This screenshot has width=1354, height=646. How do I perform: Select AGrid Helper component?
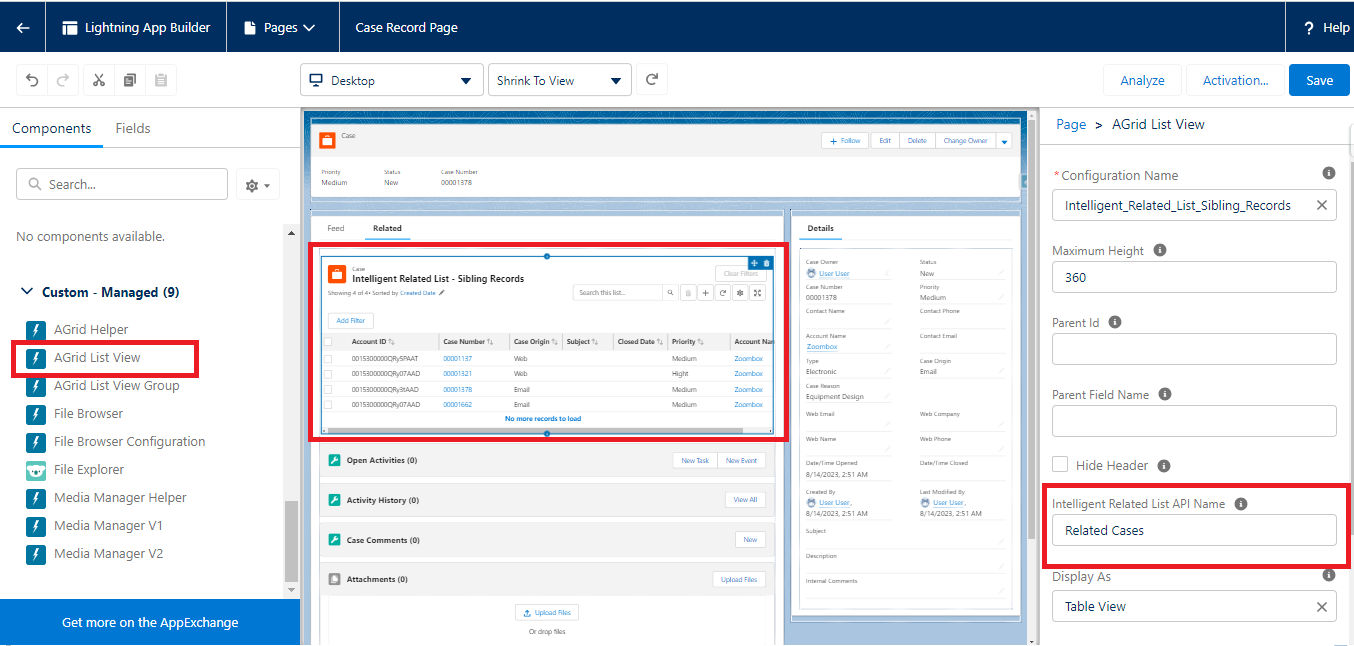click(90, 329)
